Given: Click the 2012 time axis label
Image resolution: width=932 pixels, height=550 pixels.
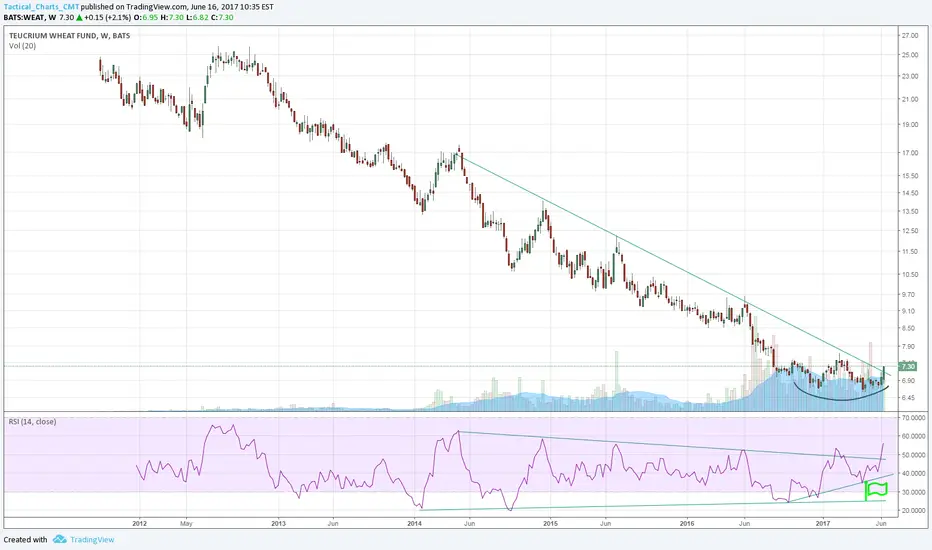Looking at the screenshot, I should tap(140, 524).
